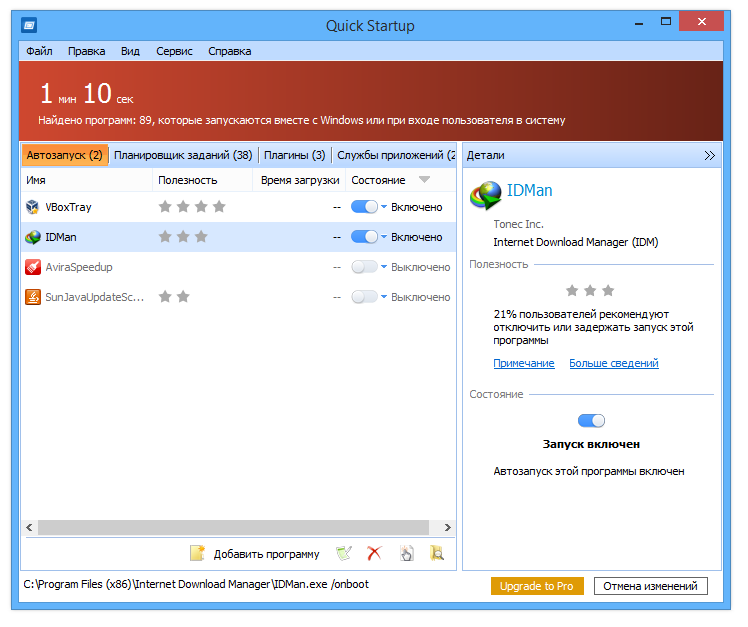Image resolution: width=748 pixels, height=627 pixels.
Task: Click the IDMan title in Details panel
Action: (x=530, y=190)
